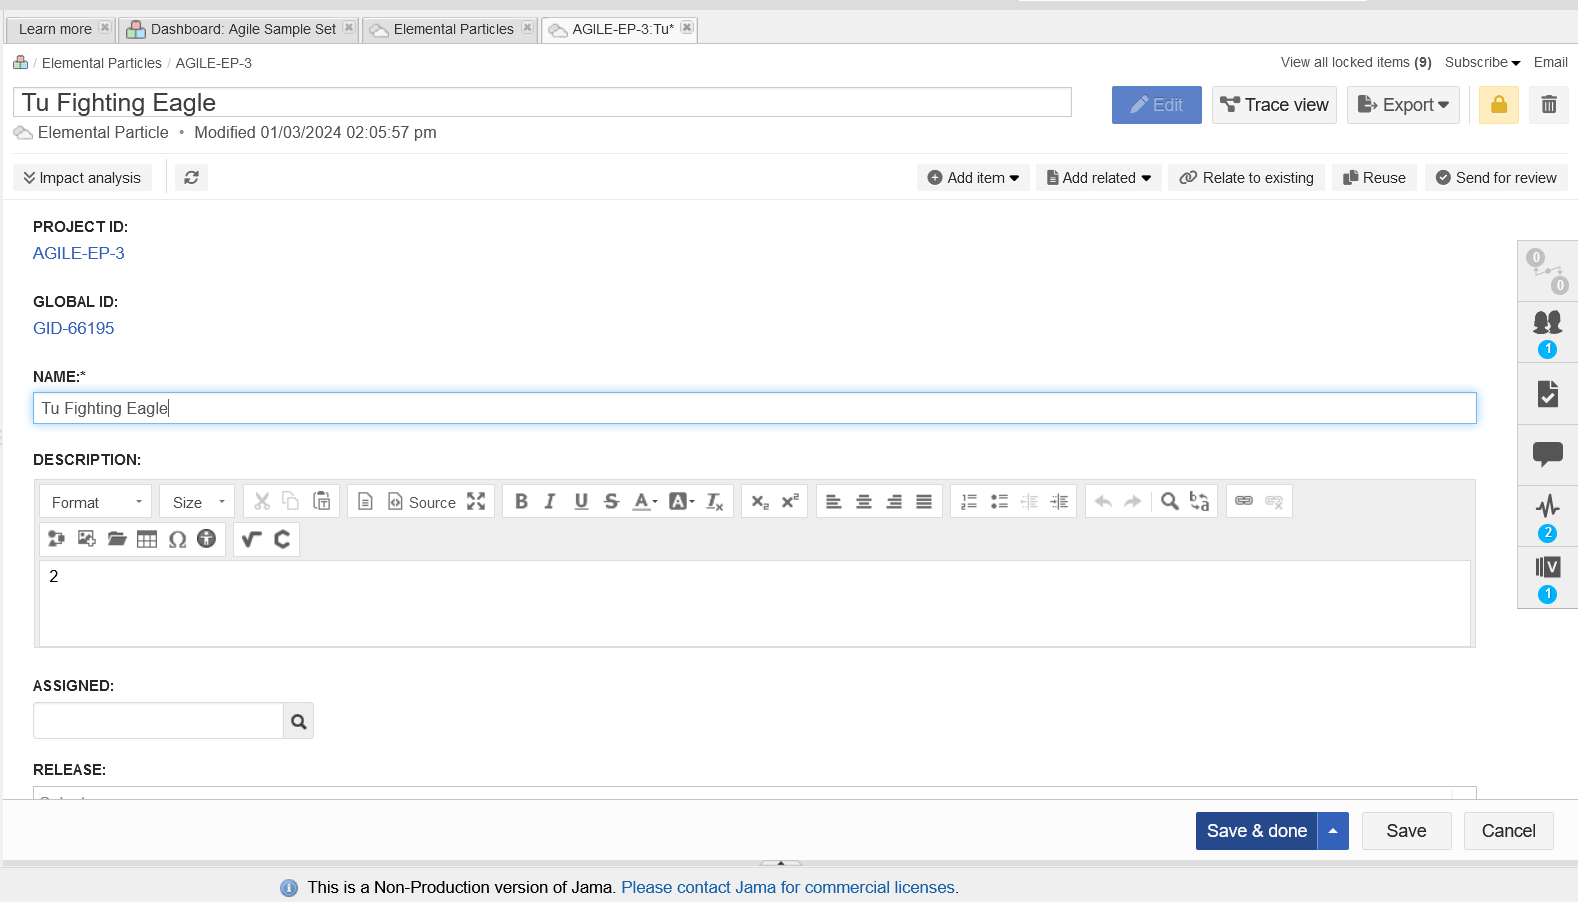Click the refresh icon beside Impact analysis

tap(191, 178)
